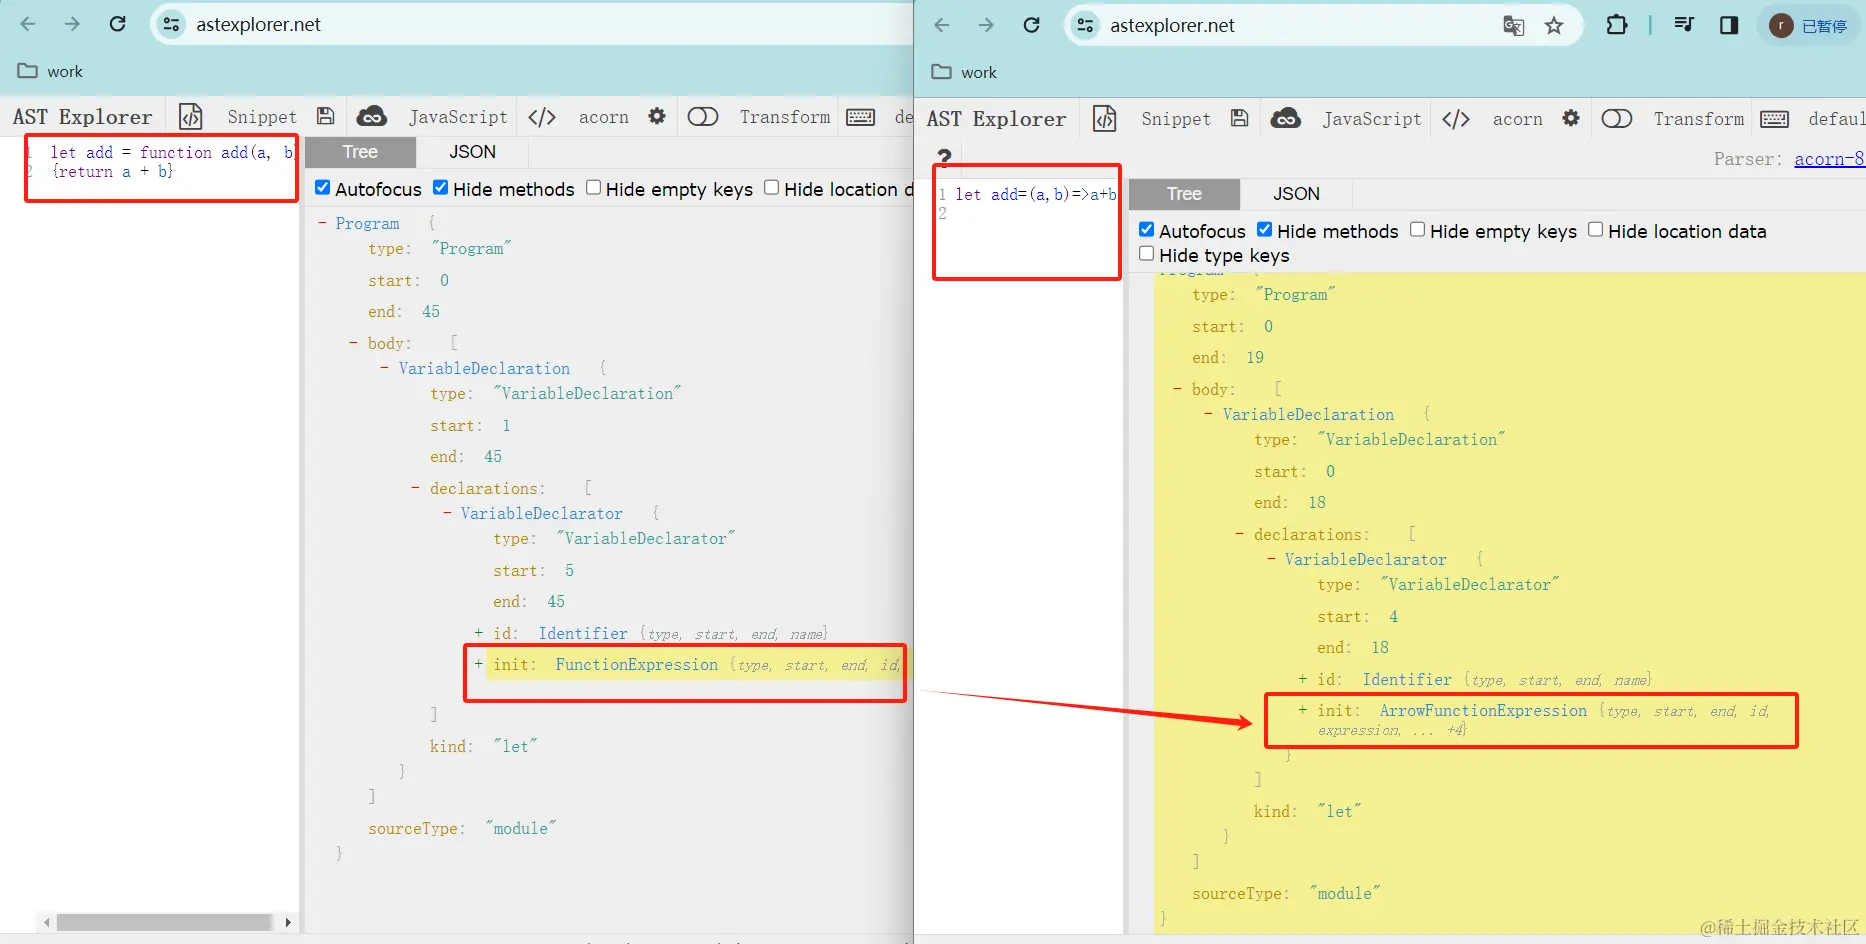Collapse body array in left tree
Screen dimensions: 1866x944
pos(353,343)
